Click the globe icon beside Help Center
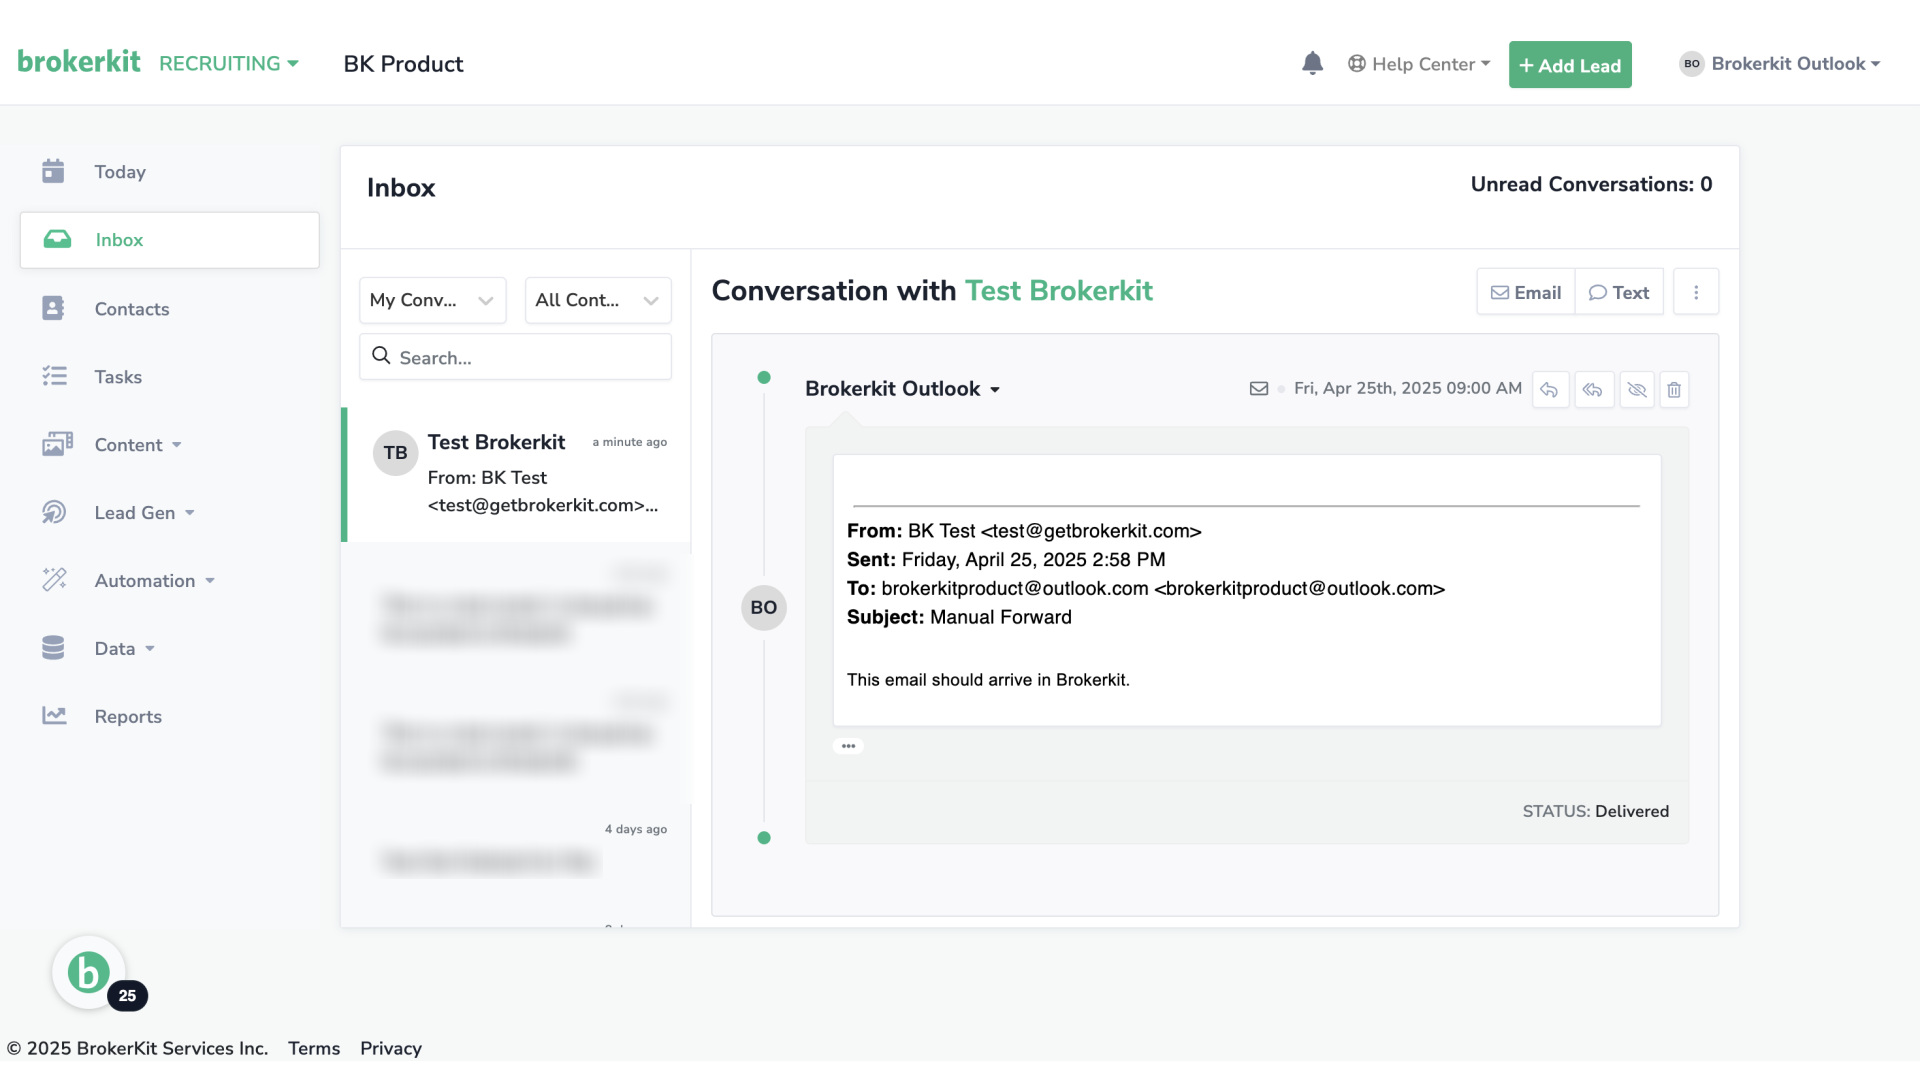 click(1357, 64)
